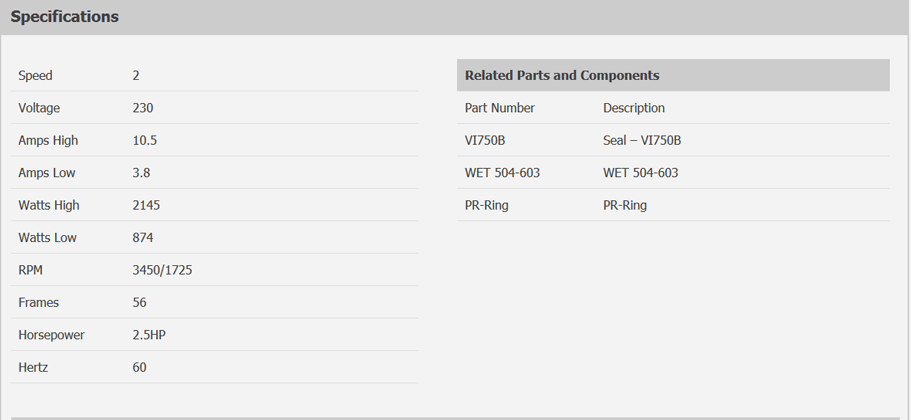
Task: Select the Speed value 2
Action: click(136, 76)
